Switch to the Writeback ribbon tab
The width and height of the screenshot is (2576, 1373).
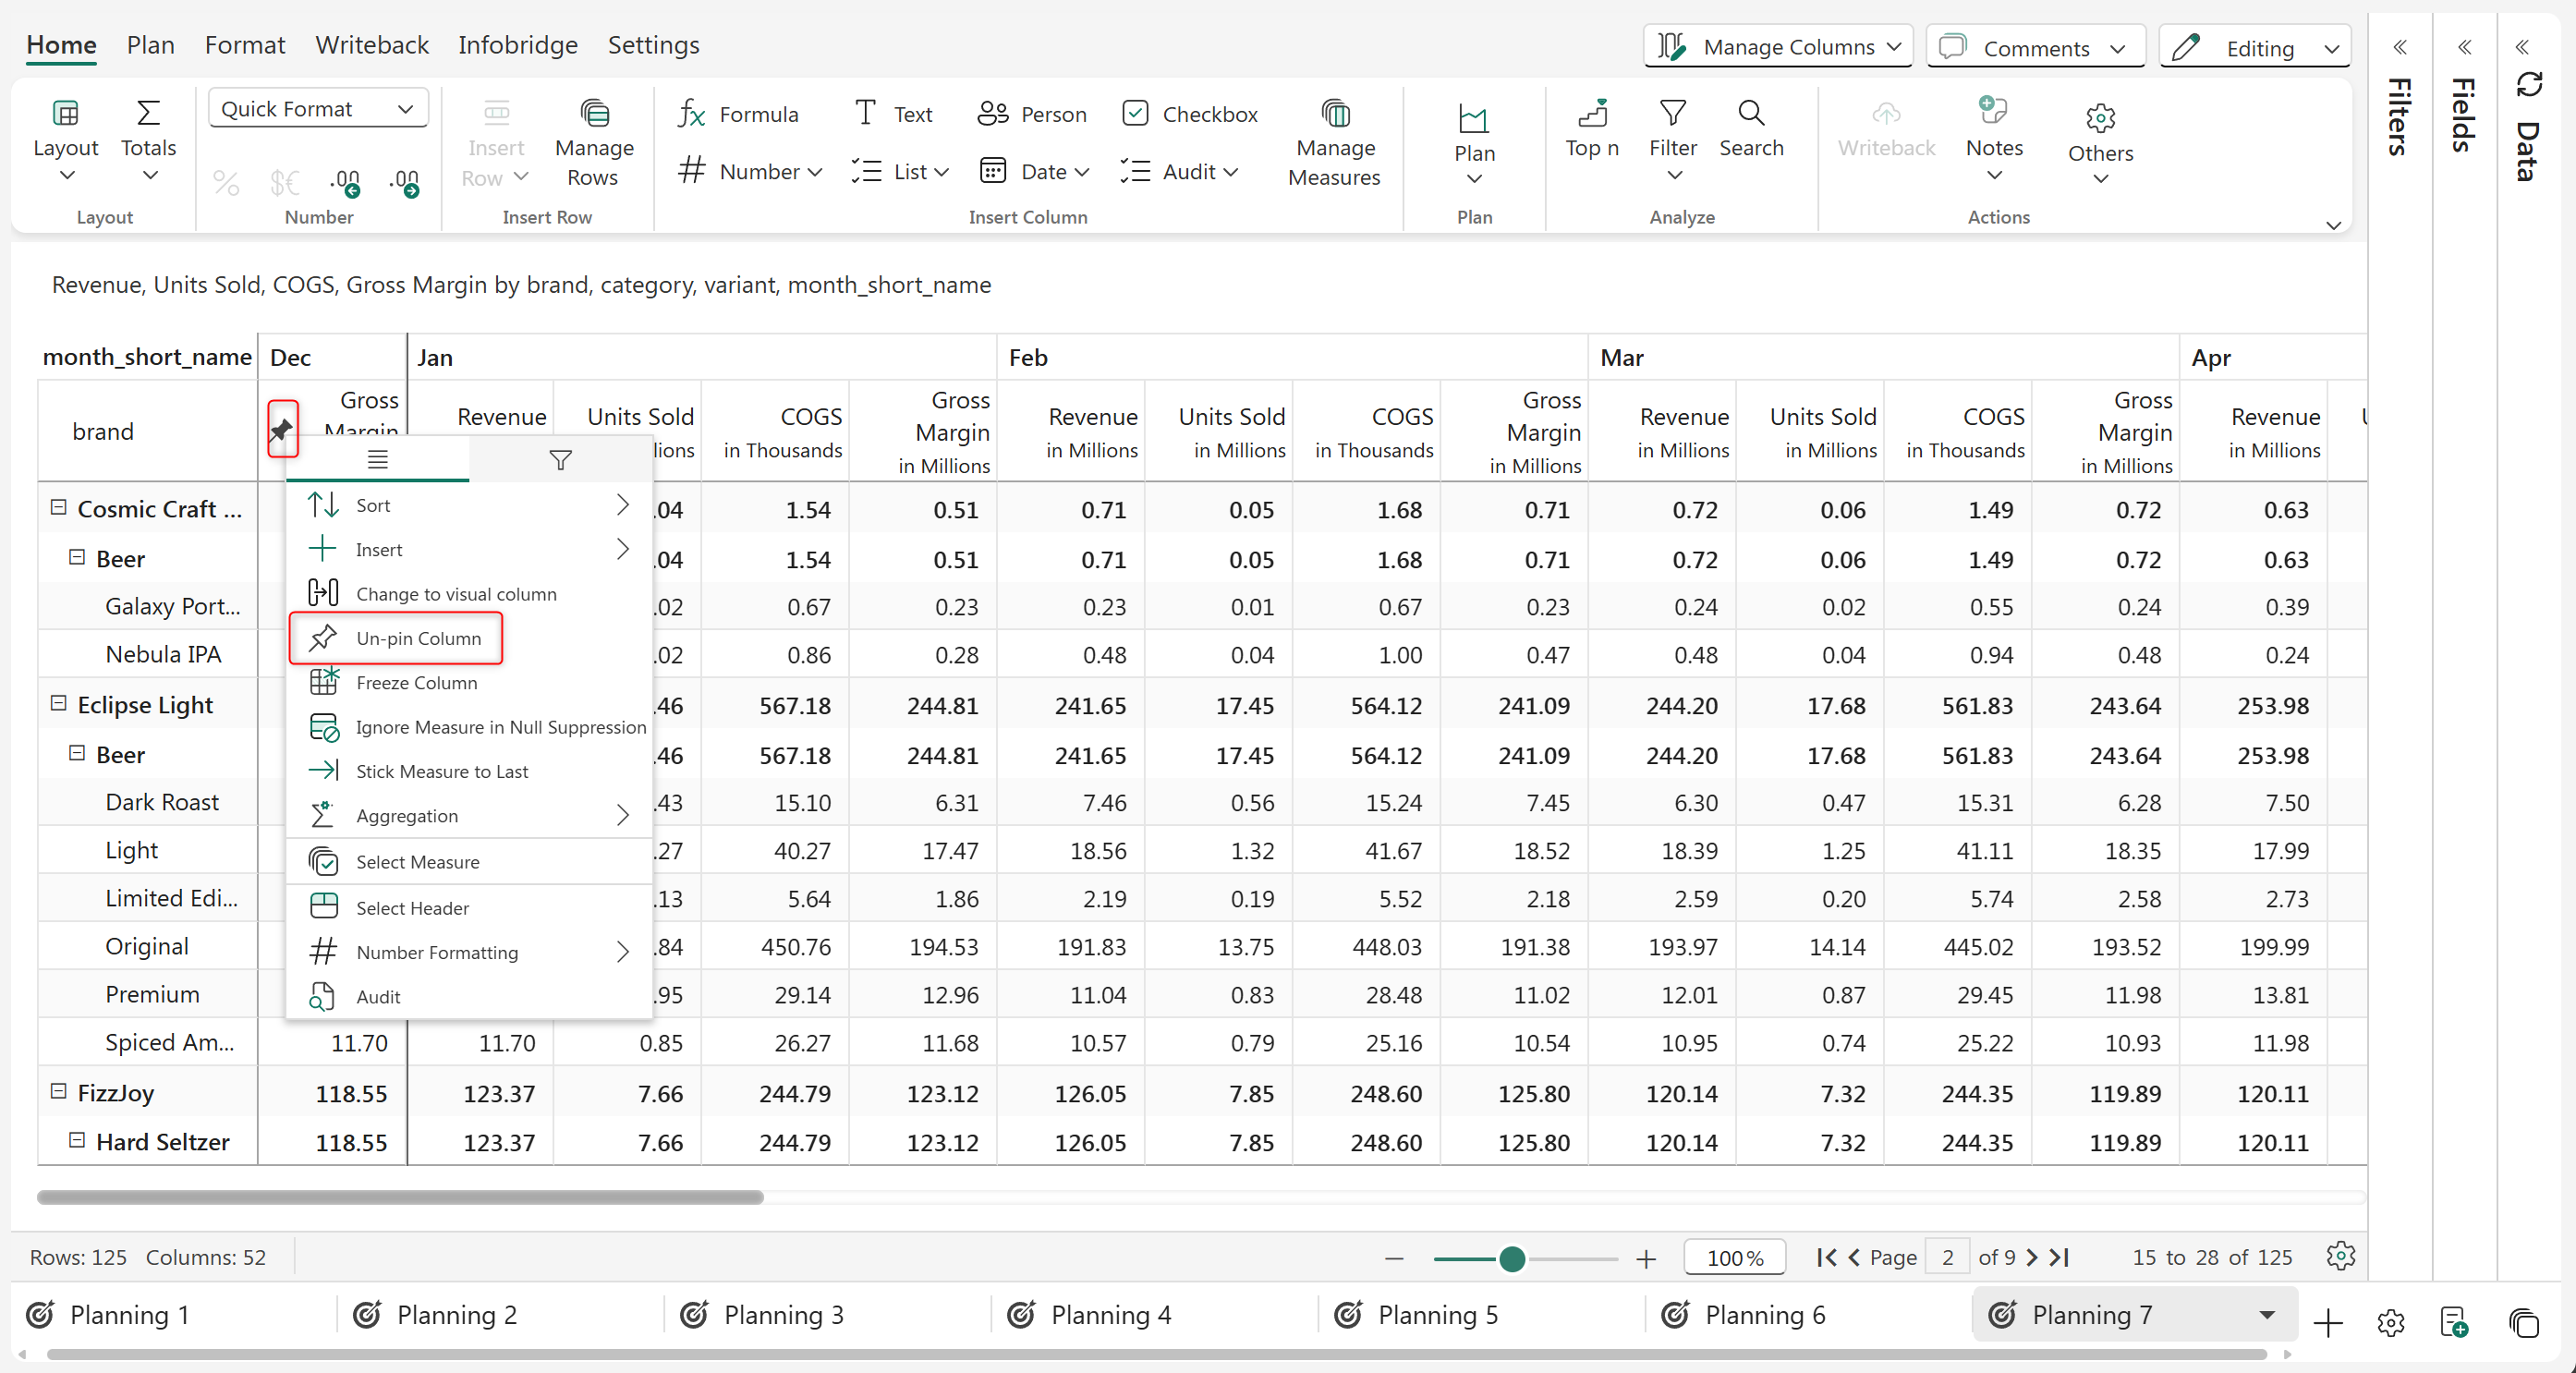(x=371, y=45)
